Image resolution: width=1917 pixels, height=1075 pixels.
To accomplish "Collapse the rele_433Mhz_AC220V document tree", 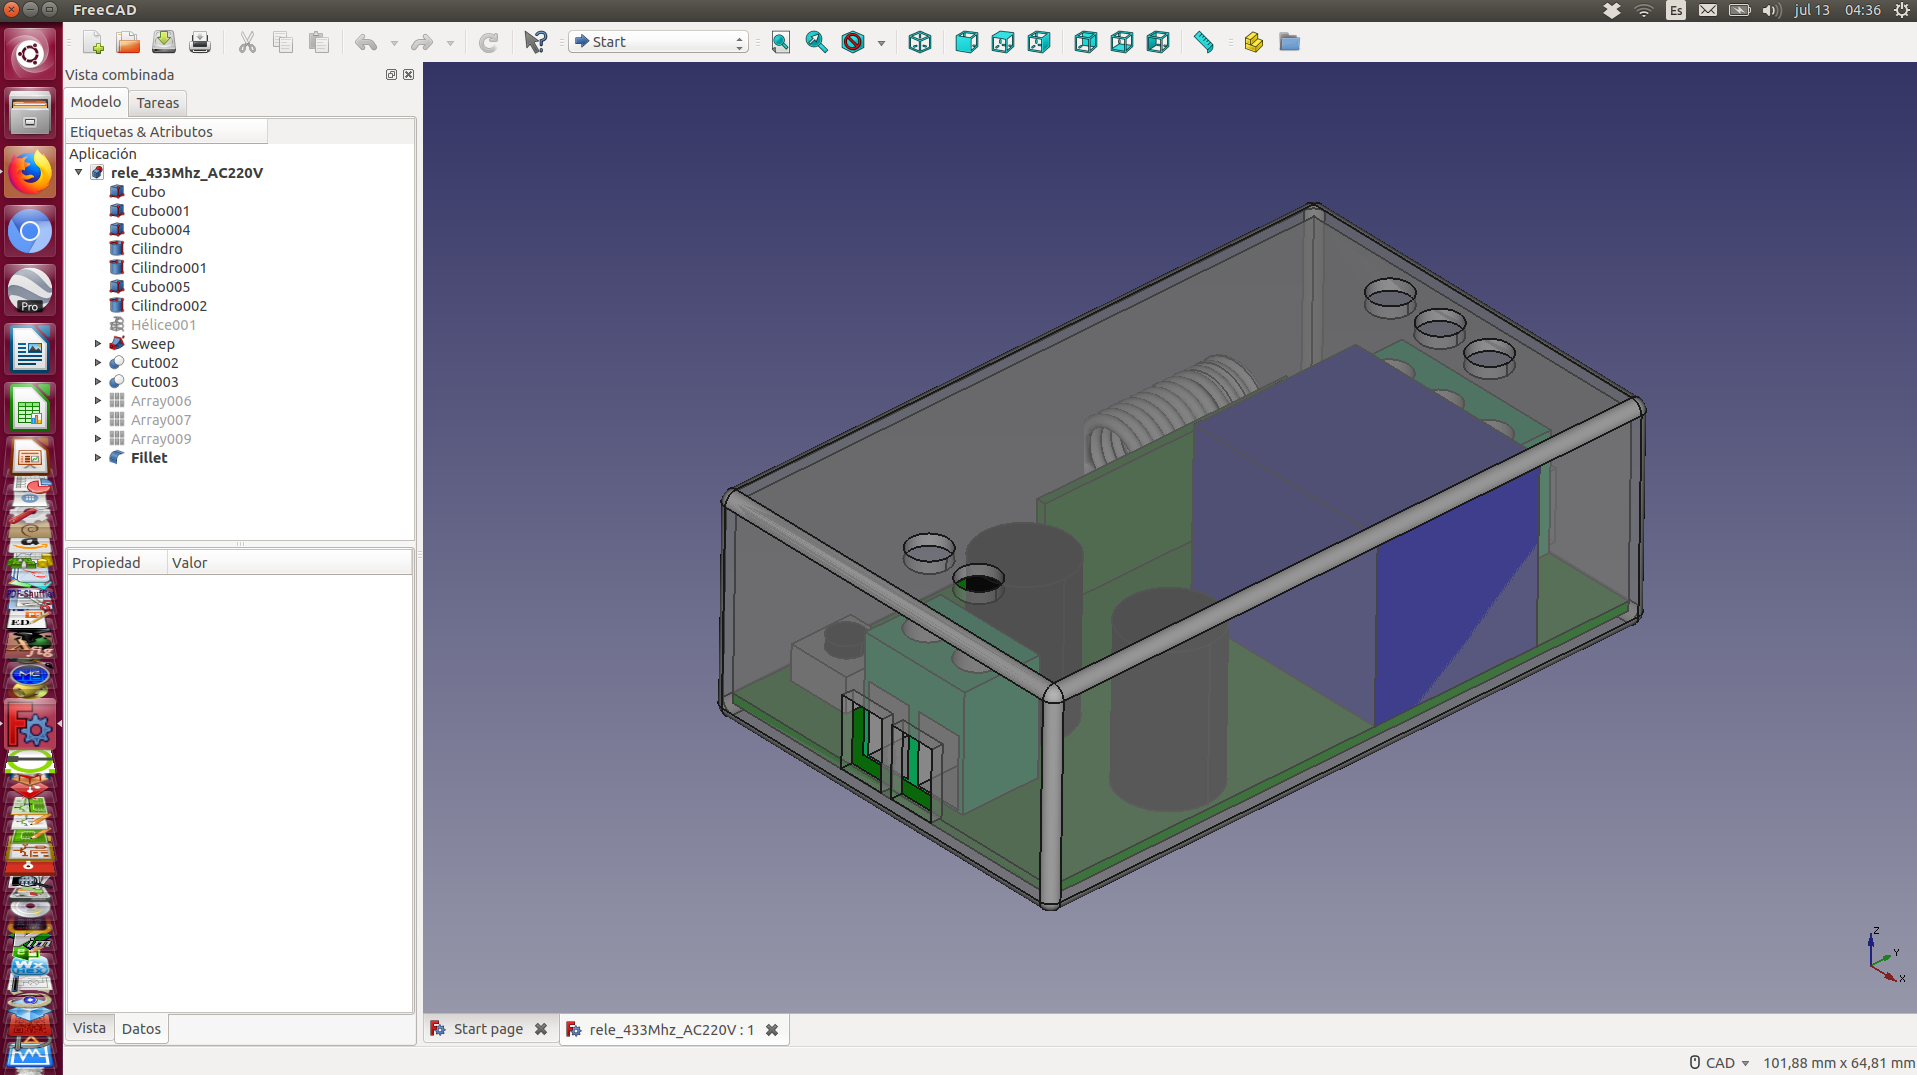I will click(x=79, y=173).
